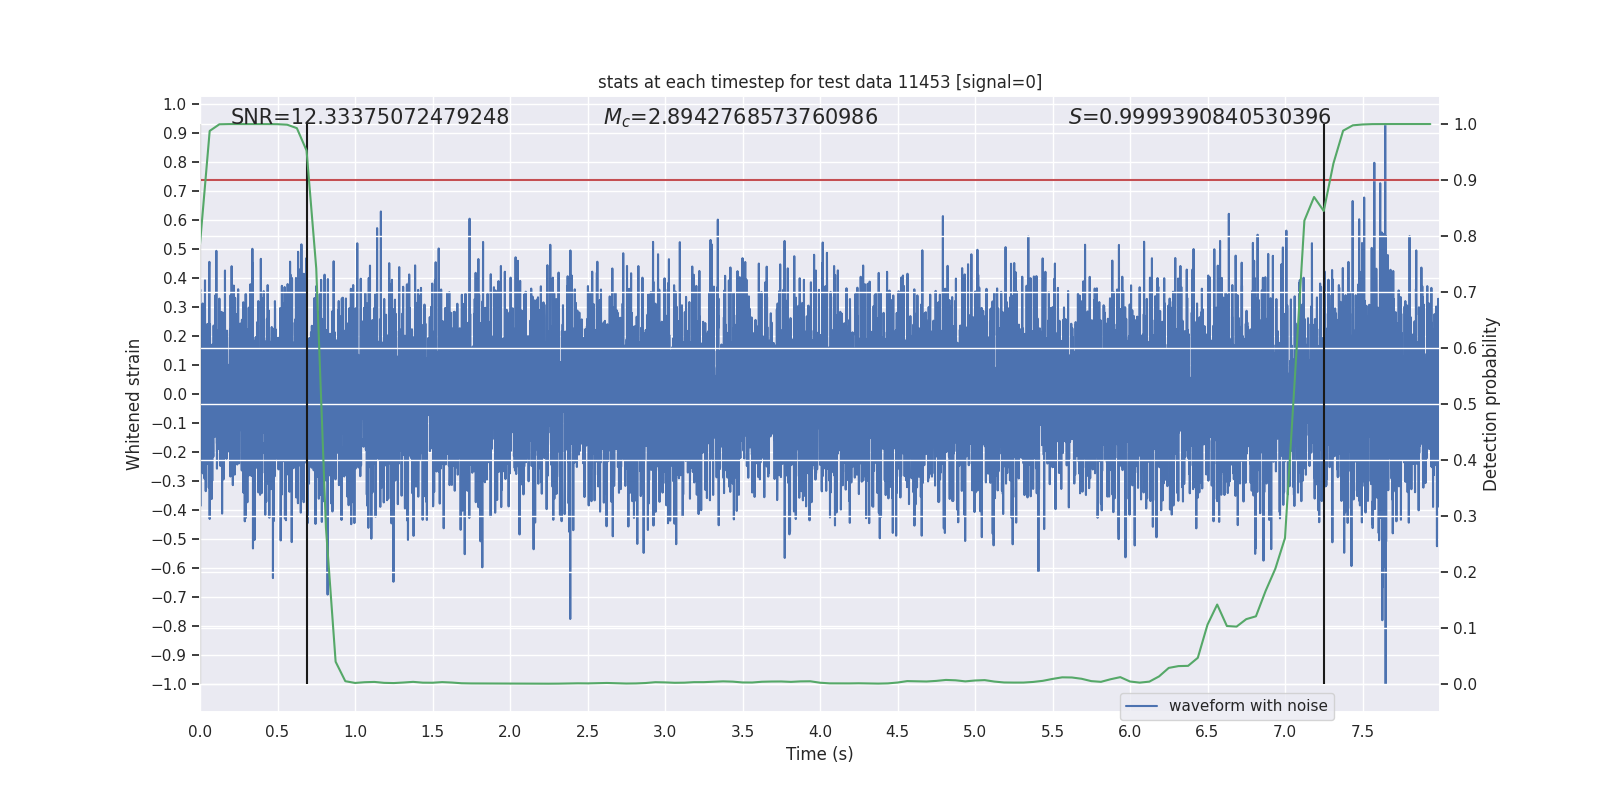This screenshot has height=800, width=1600.
Task: Click the 7.5 tick label on time axis
Action: click(1362, 731)
